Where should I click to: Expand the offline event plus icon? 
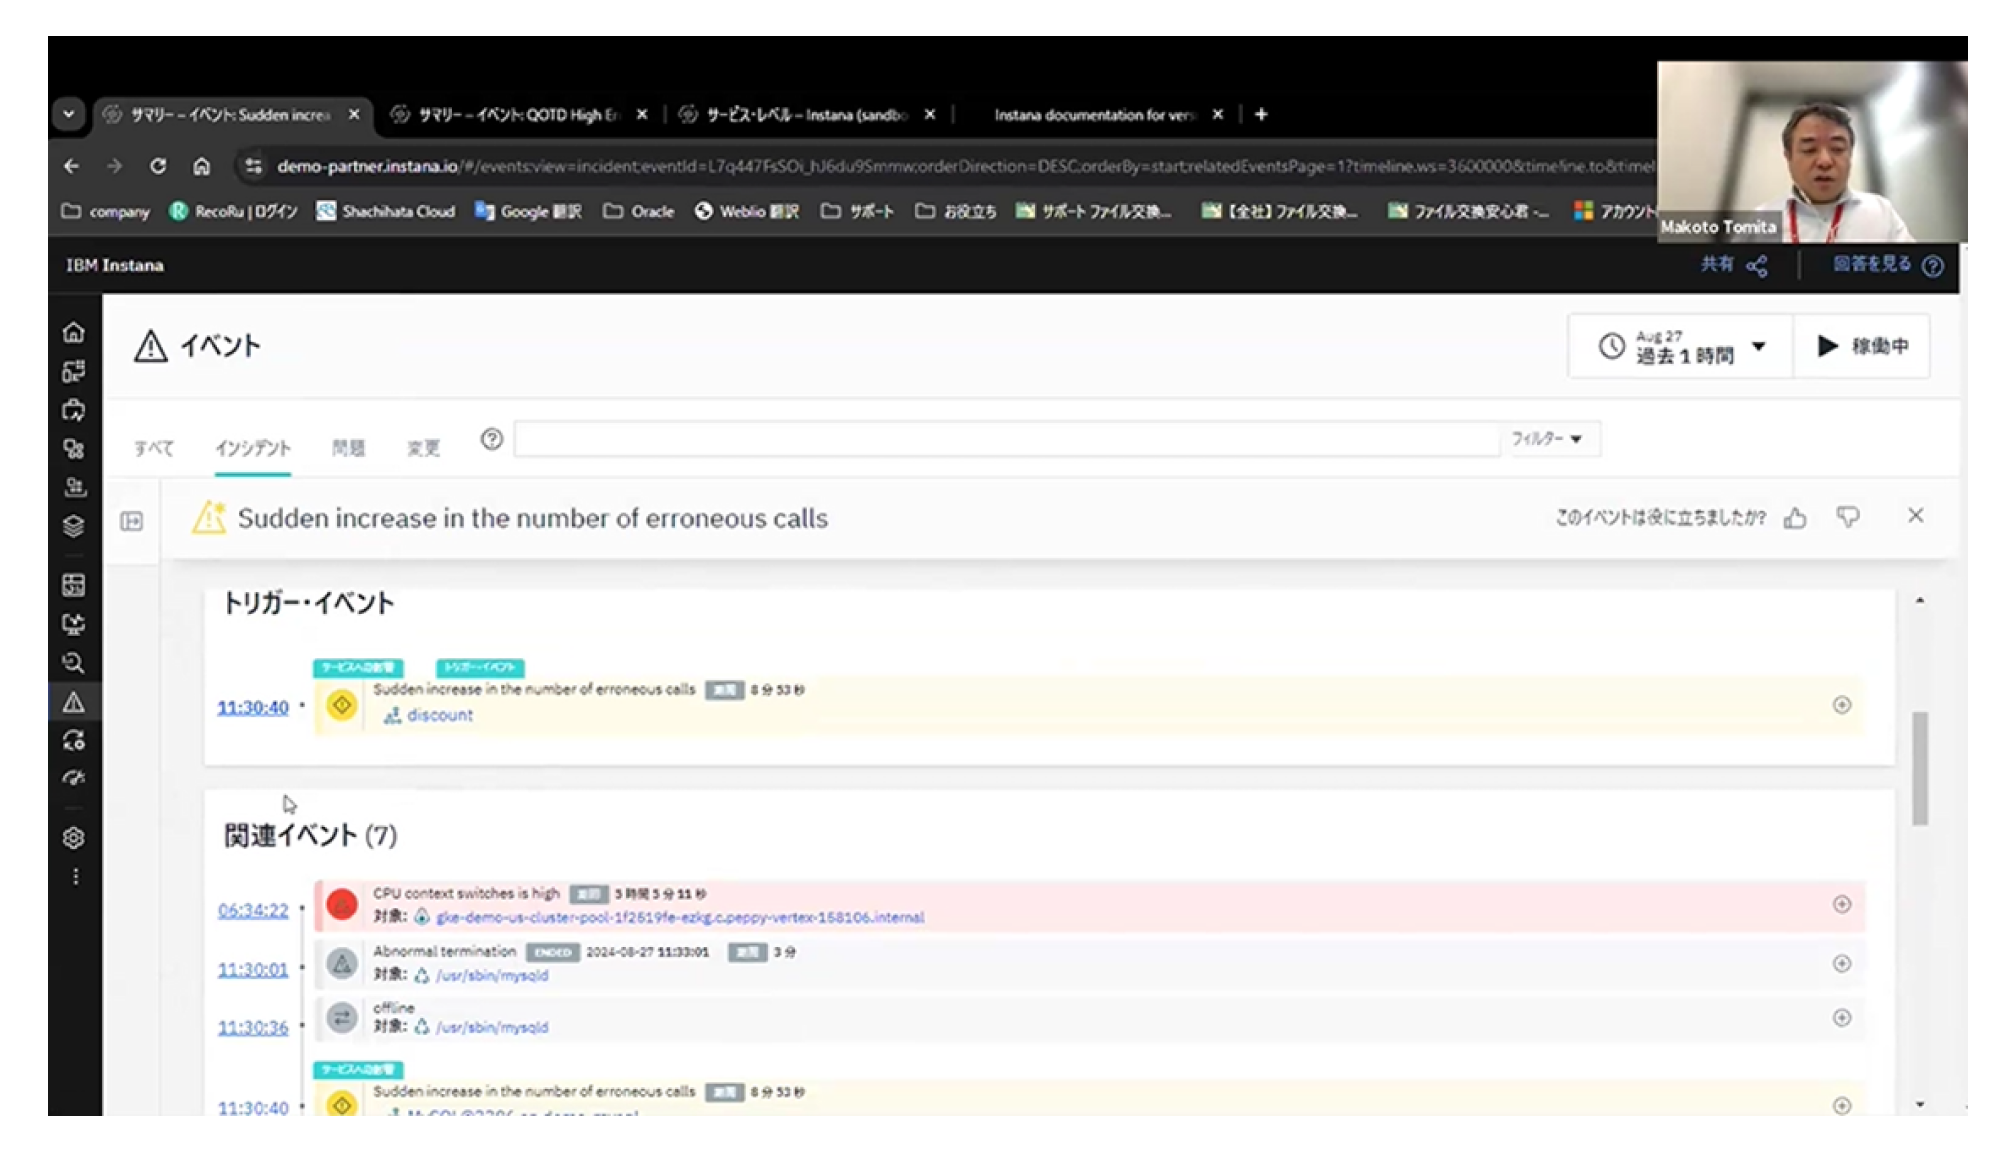(1842, 1018)
